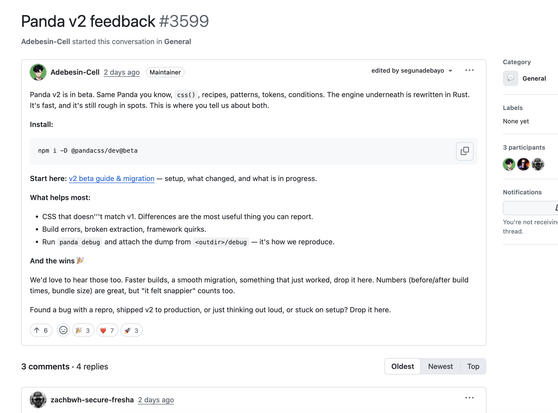Click the notifications subscribe button

click(x=530, y=208)
